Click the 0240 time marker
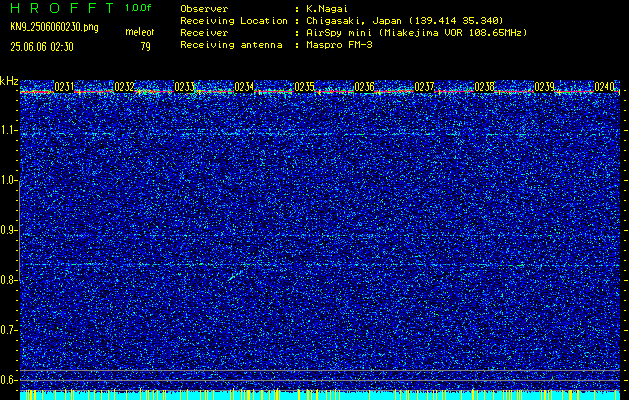Image resolution: width=629 pixels, height=400 pixels. 605,87
